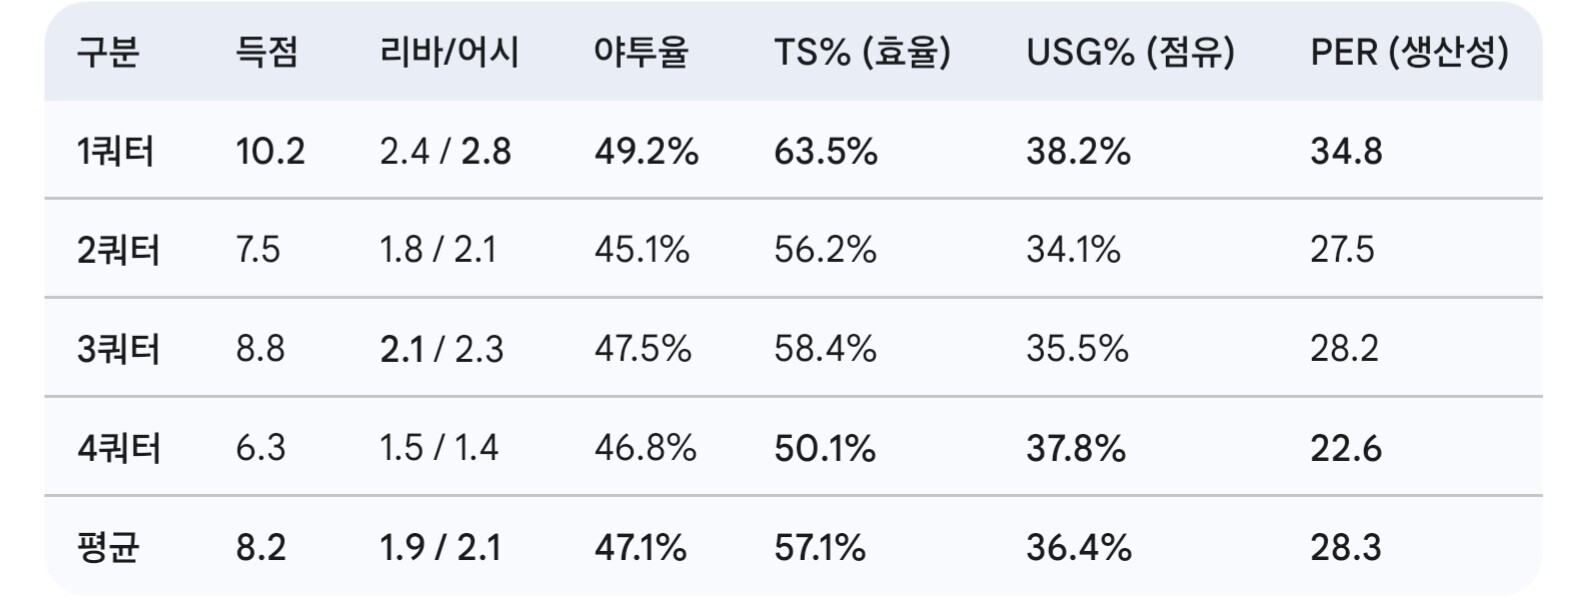The image size is (1586, 616).
Task: Select the 평균 row label
Action: pyautogui.click(x=108, y=547)
